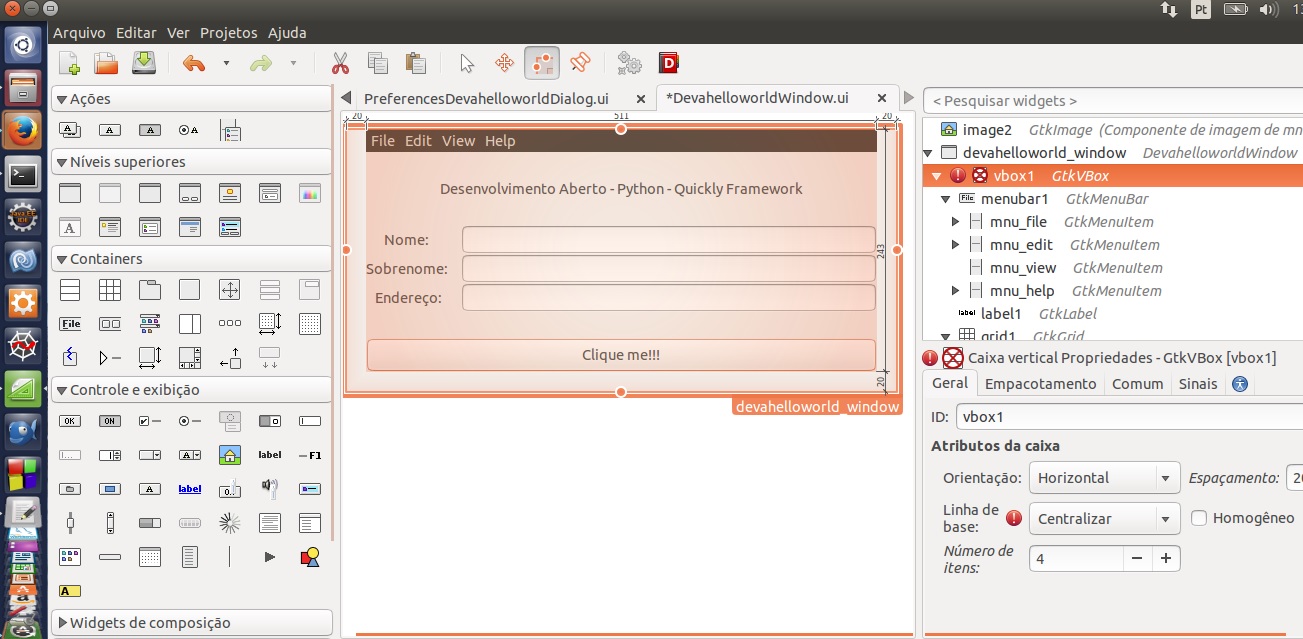Click the Save project icon in toolbar
The image size is (1303, 639).
tap(145, 64)
